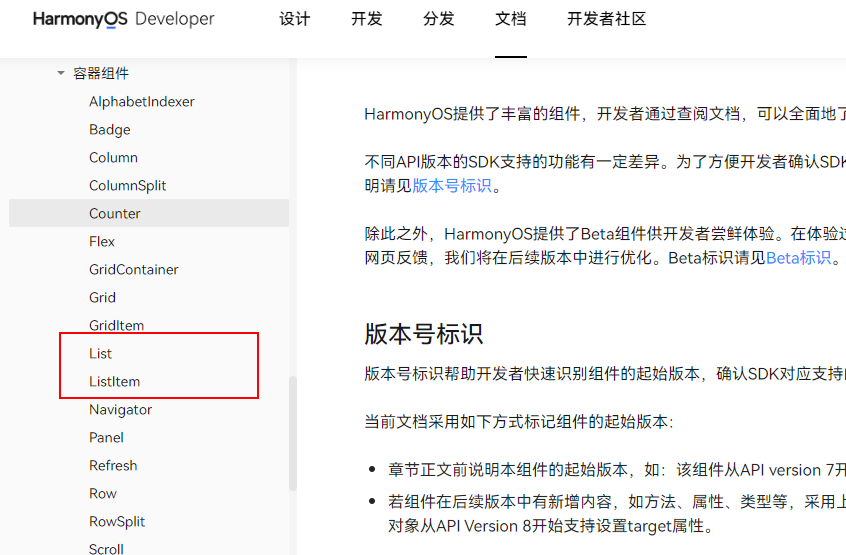Open Scroll in the sidebar
The height and width of the screenshot is (555, 846).
(106, 549)
